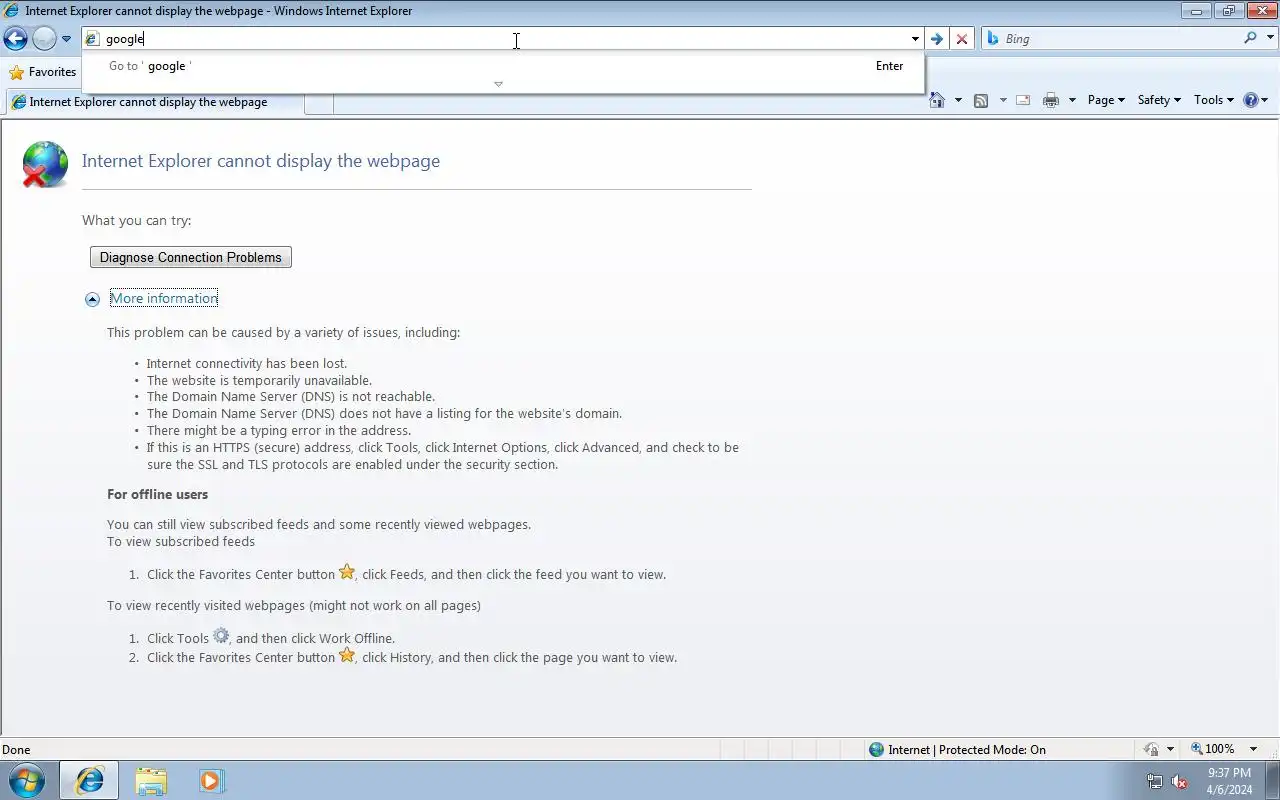Click the text 'For offline users'
Screen dimensions: 1280x800
tap(158, 494)
